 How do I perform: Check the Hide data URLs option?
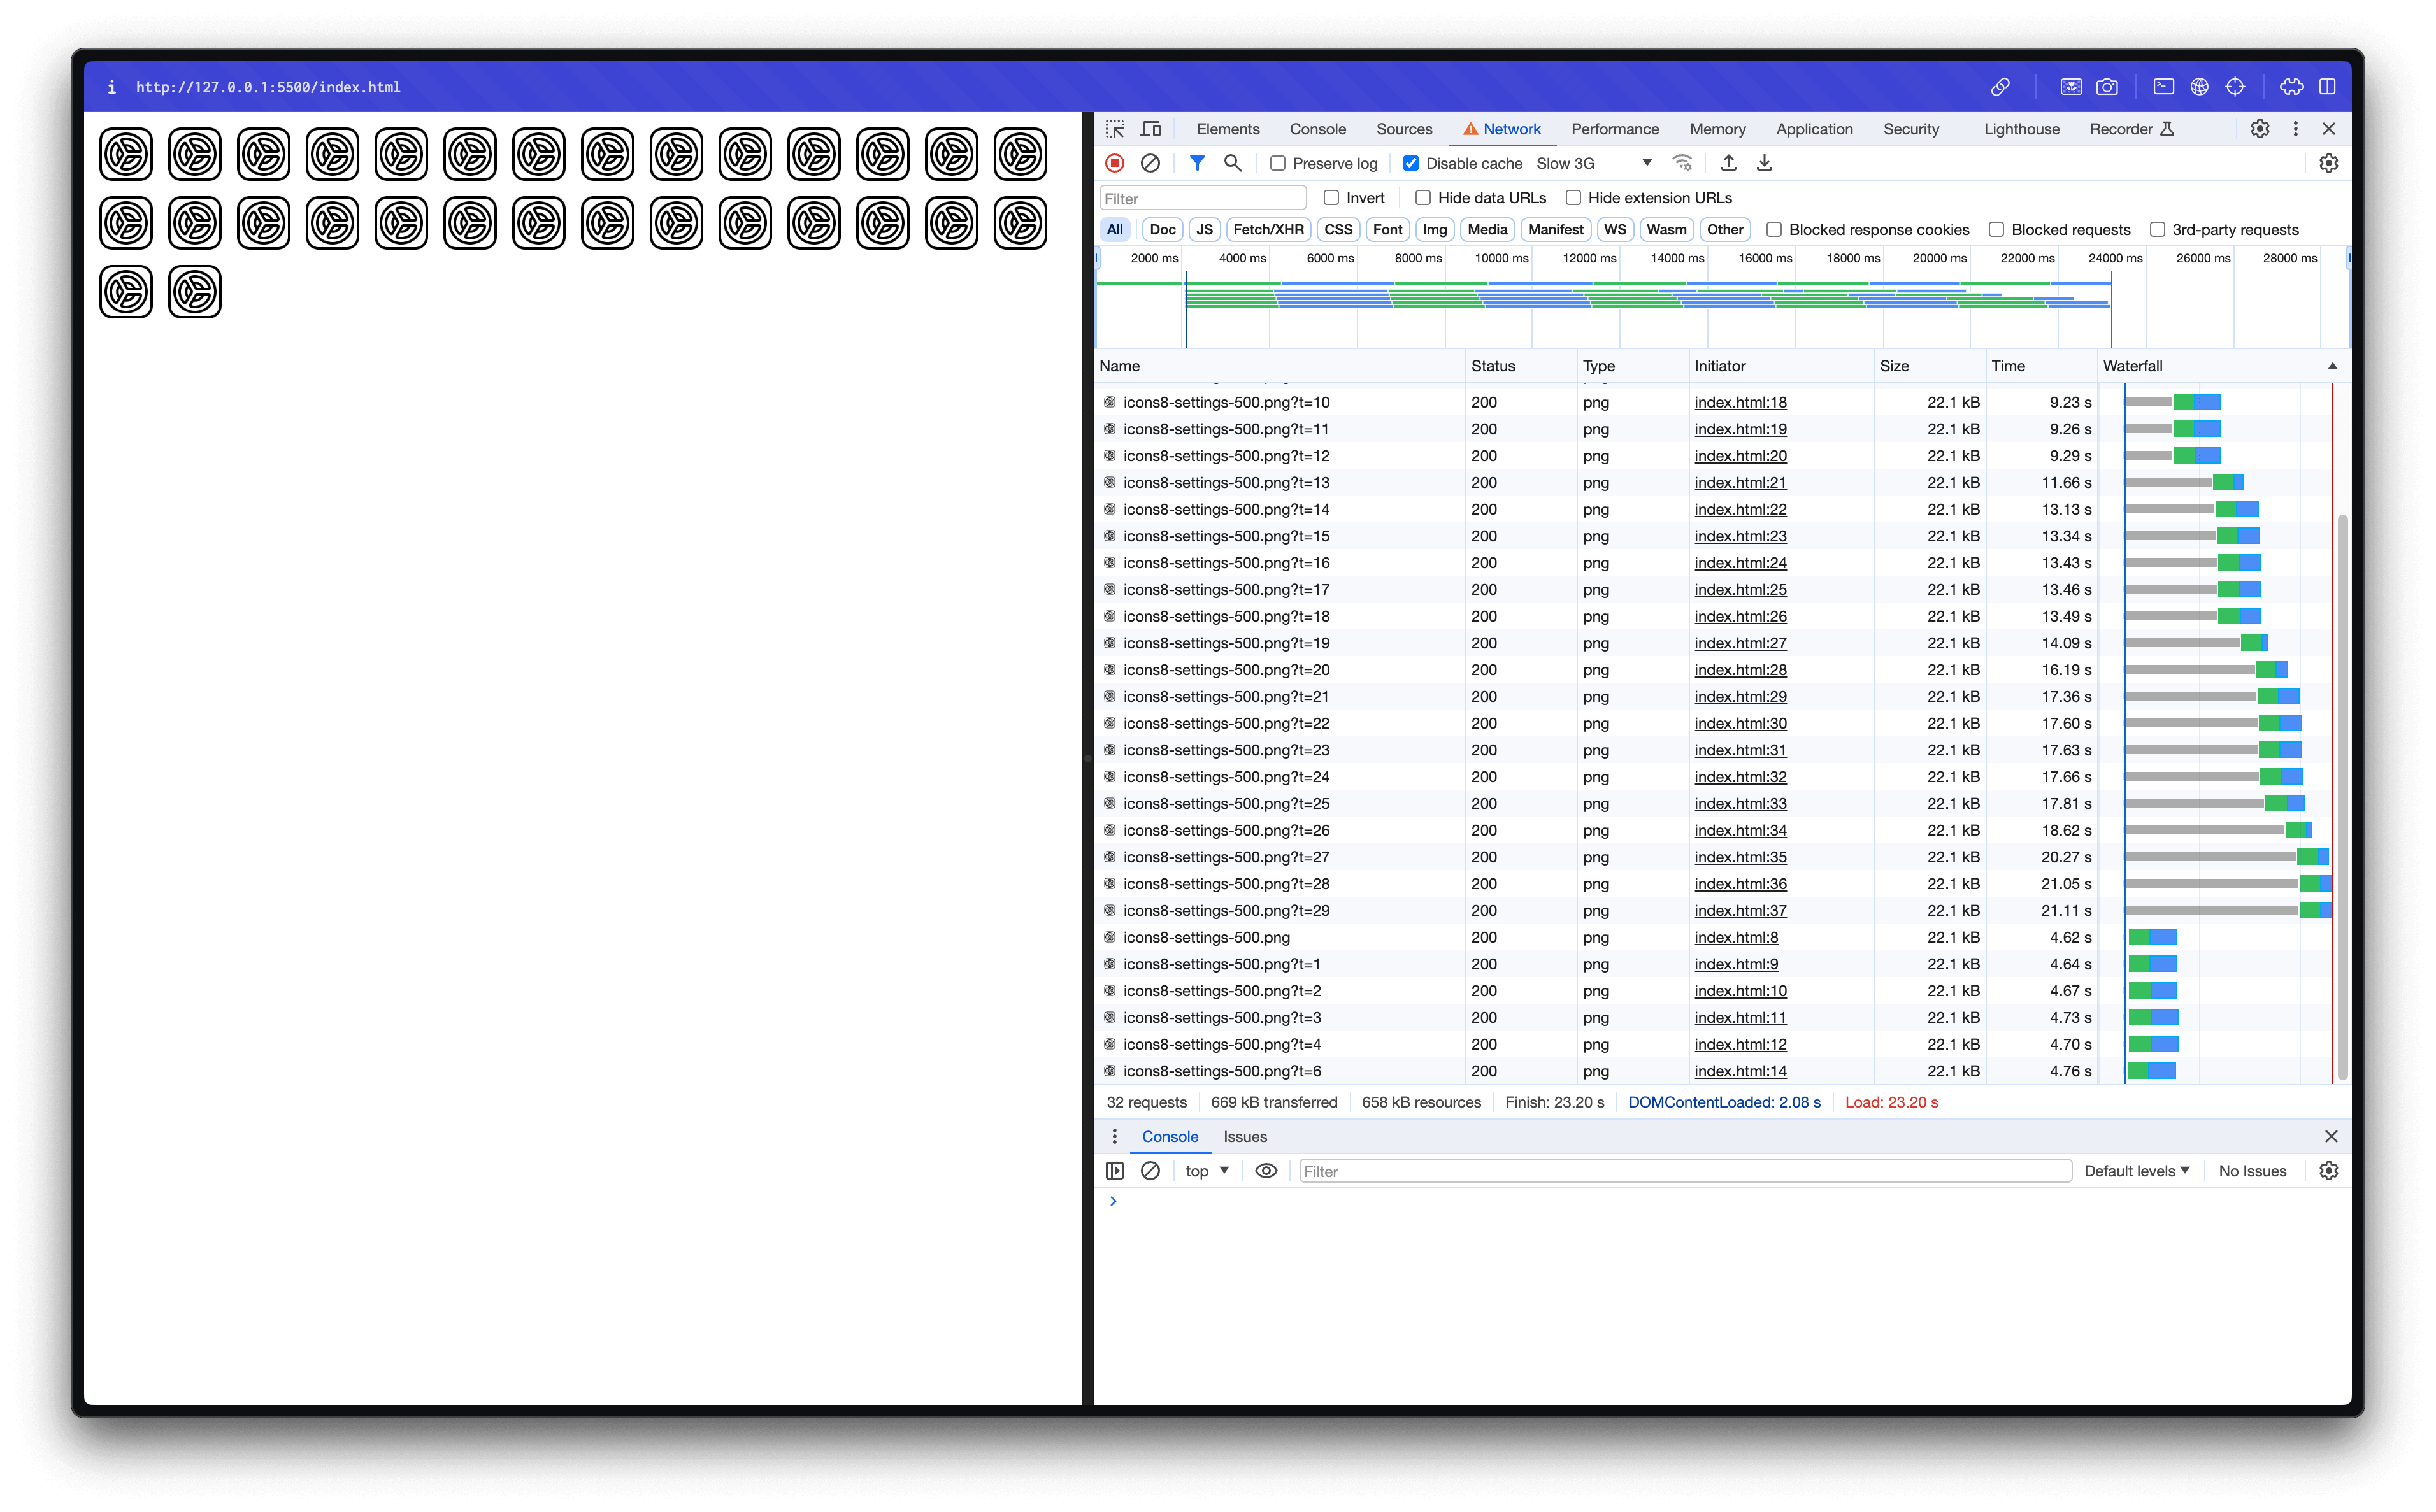[x=1422, y=198]
